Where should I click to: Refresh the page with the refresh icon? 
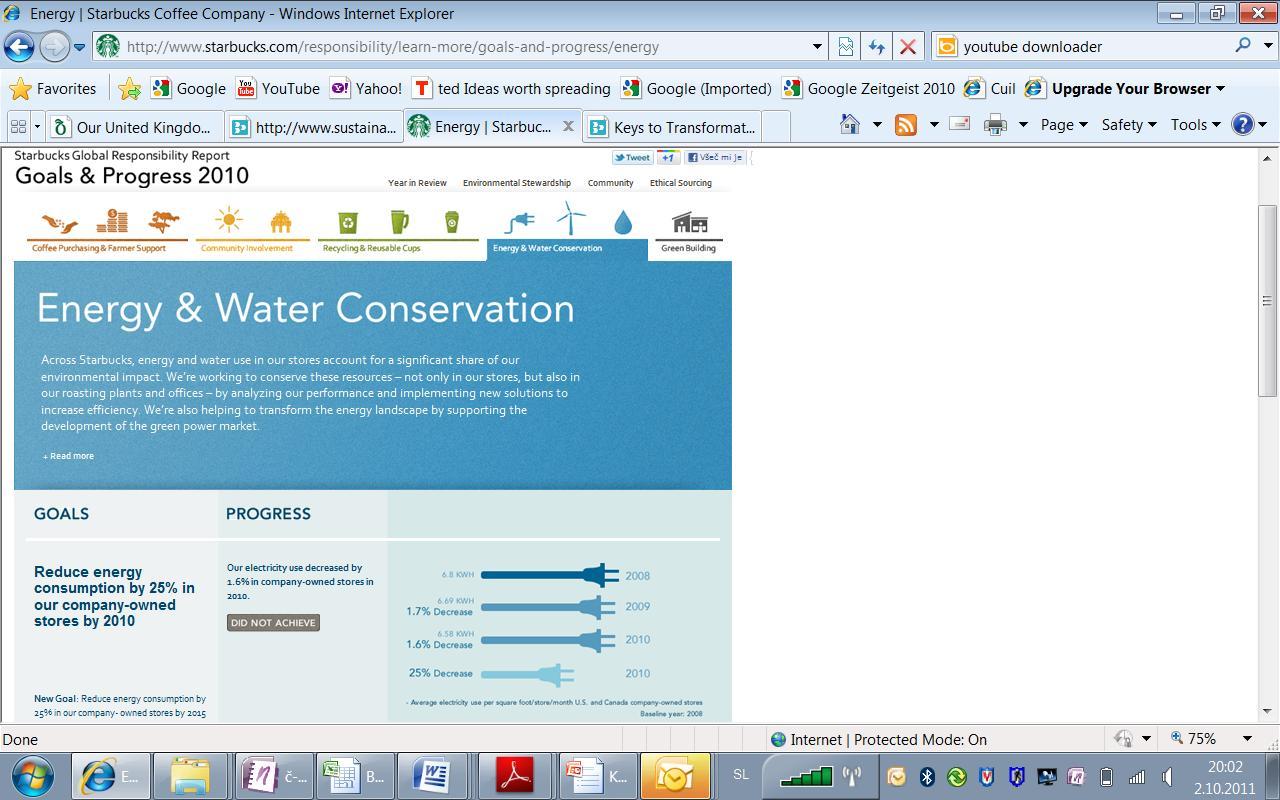877,46
